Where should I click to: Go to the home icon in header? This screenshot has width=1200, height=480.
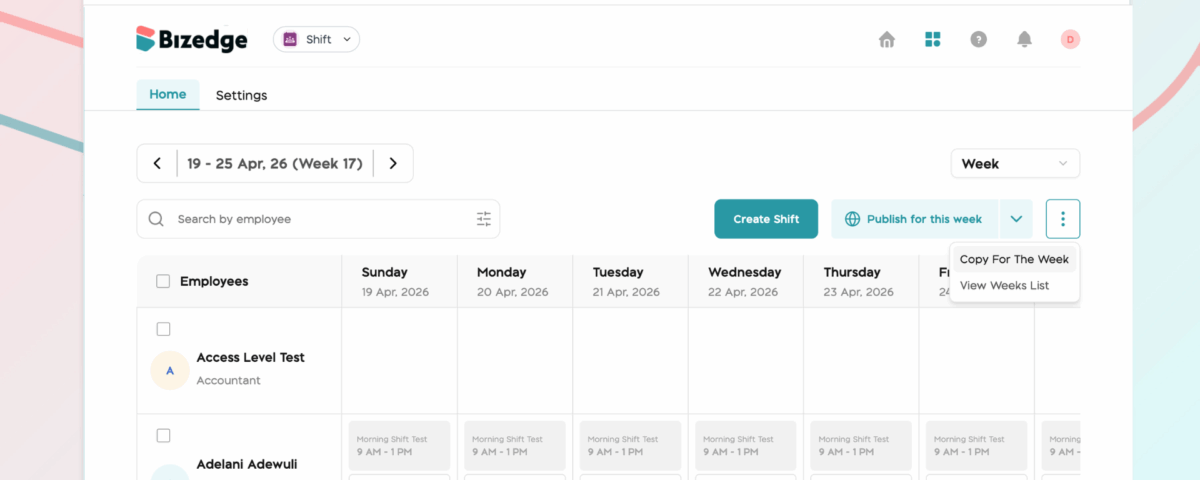click(886, 39)
